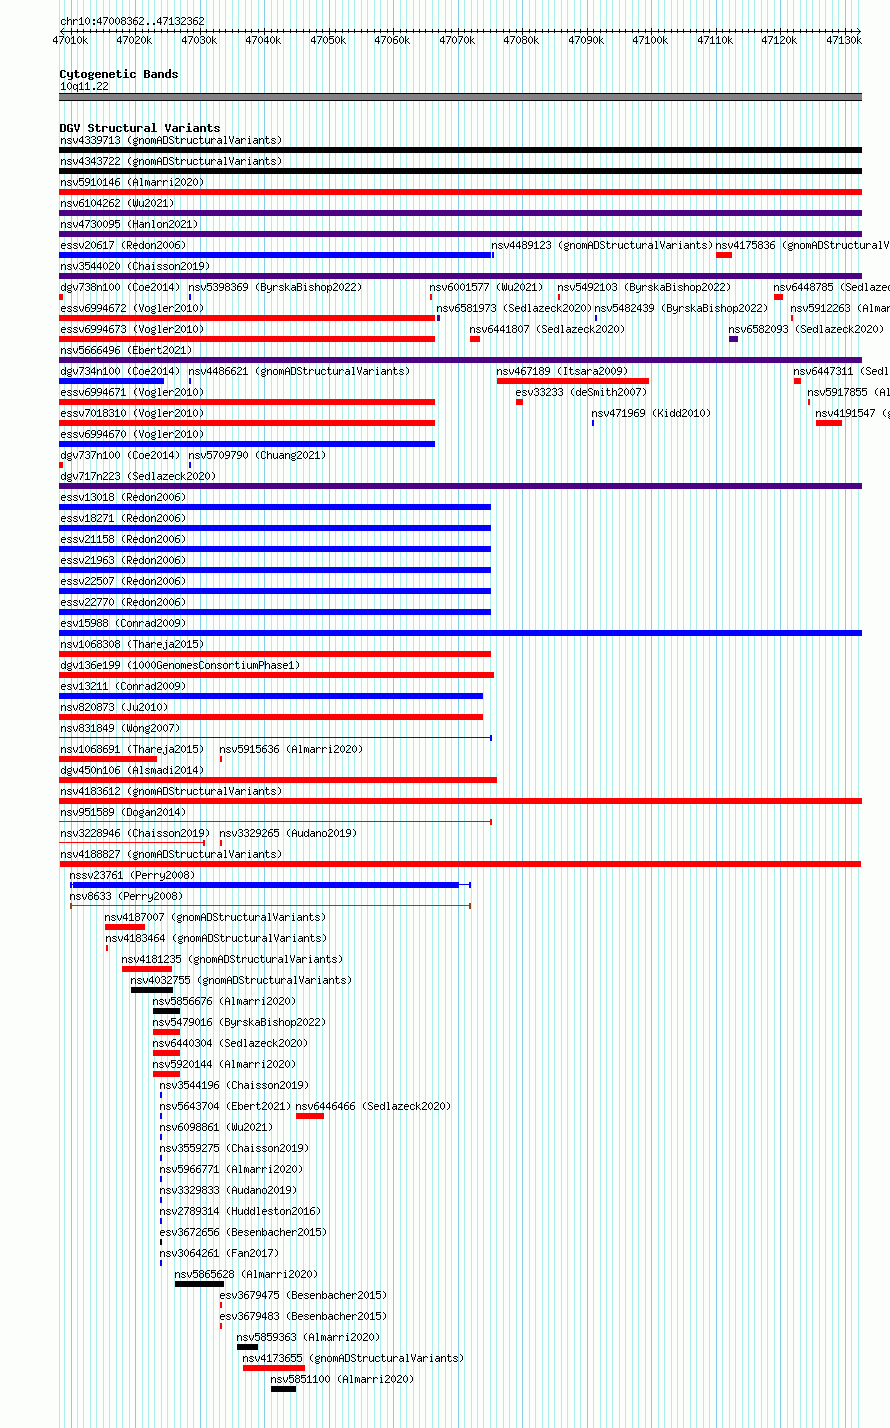Click the nsv3544020 (Chaisson2019) label
890x1428 pixels.
[x=135, y=266]
